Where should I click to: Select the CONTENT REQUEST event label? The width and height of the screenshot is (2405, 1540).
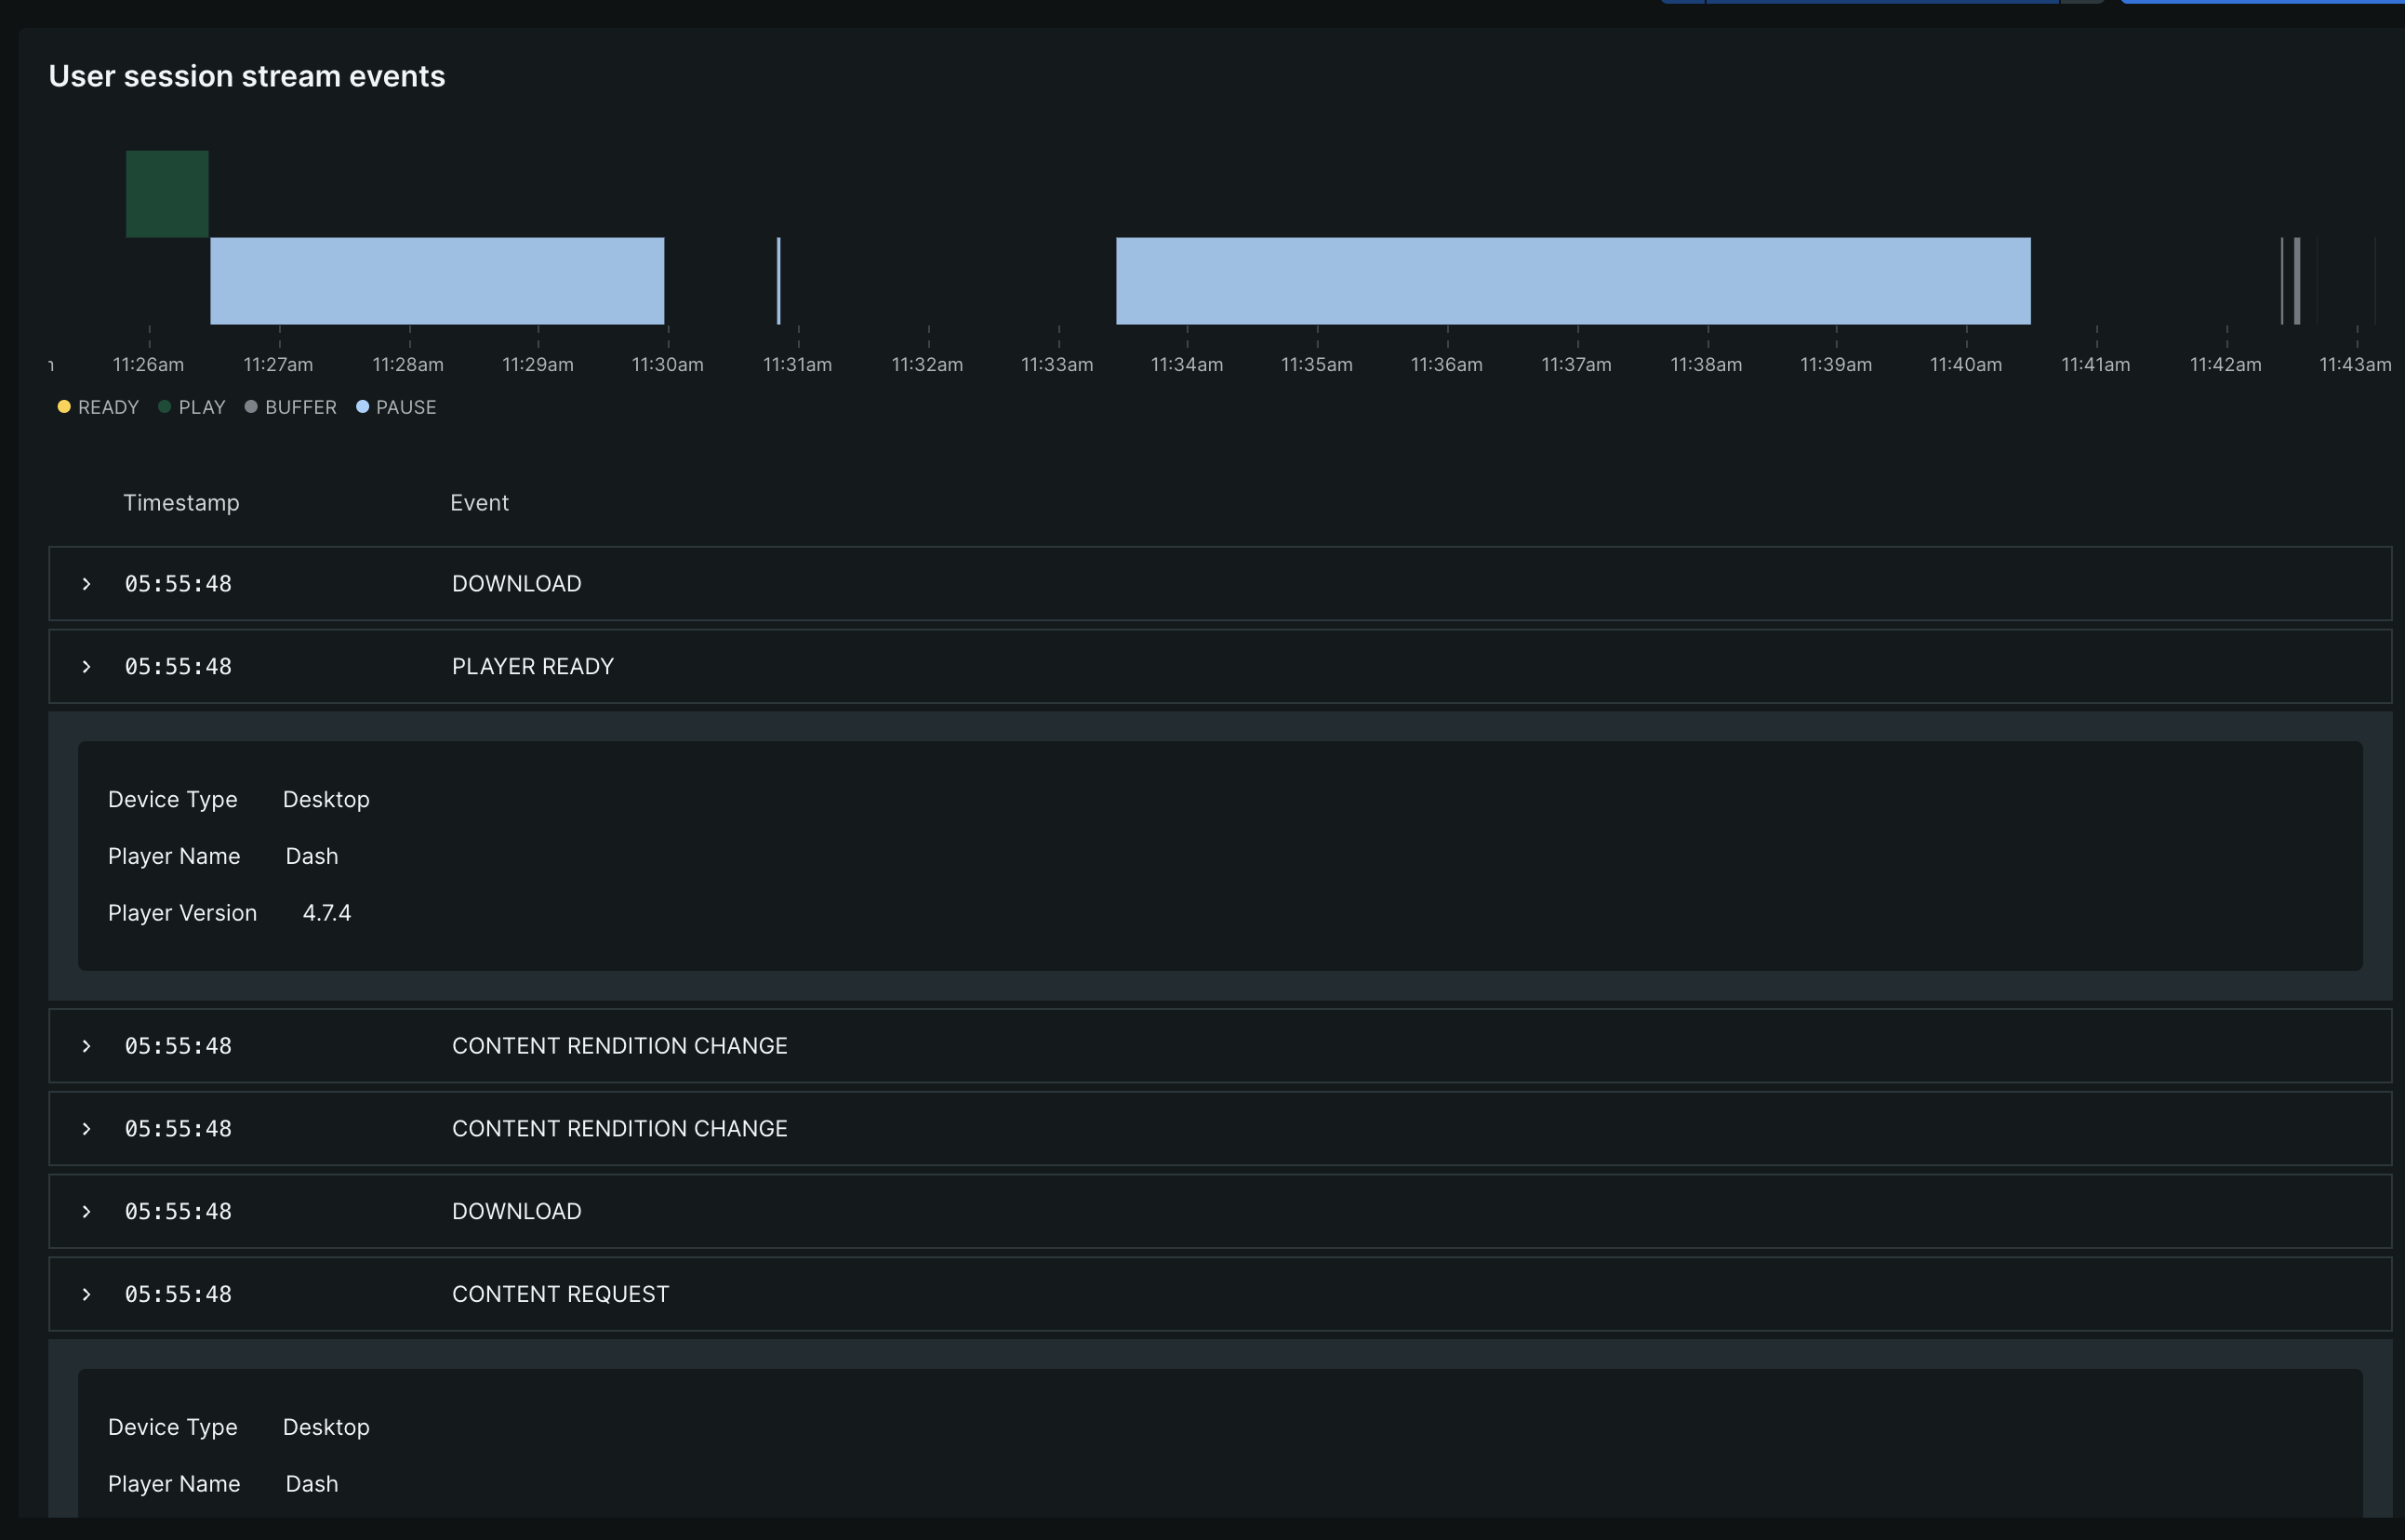click(560, 1294)
